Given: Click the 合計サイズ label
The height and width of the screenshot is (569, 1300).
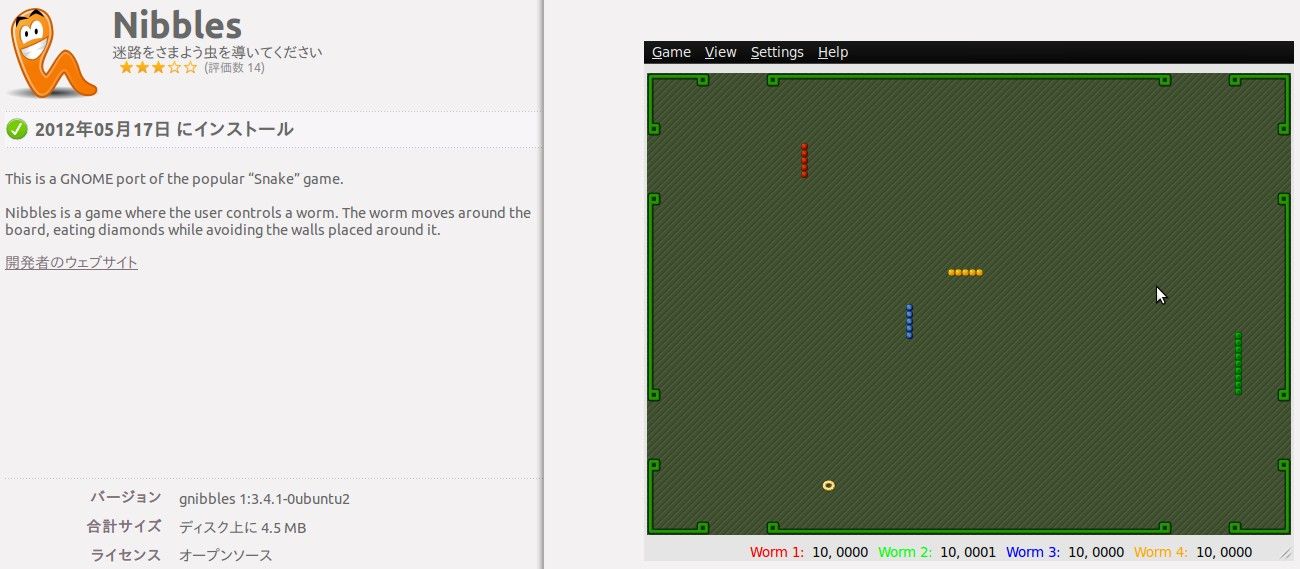Looking at the screenshot, I should tap(124, 526).
